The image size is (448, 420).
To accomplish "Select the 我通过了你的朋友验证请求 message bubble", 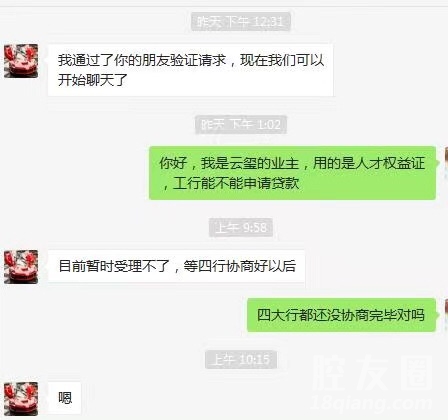I will click(x=191, y=70).
